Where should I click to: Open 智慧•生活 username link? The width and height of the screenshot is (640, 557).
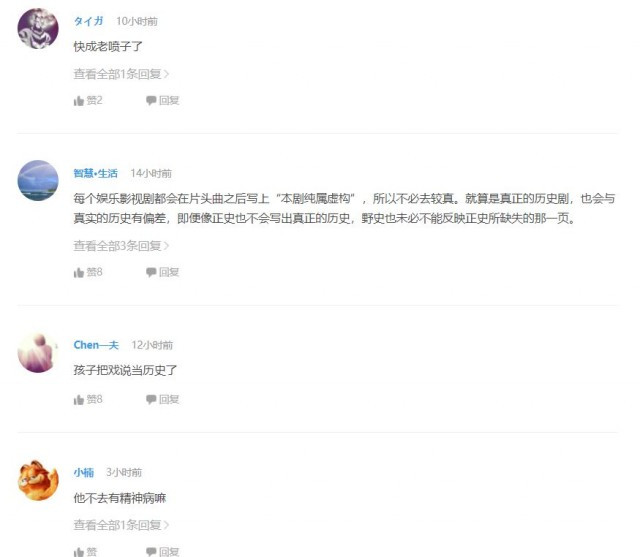(x=96, y=173)
